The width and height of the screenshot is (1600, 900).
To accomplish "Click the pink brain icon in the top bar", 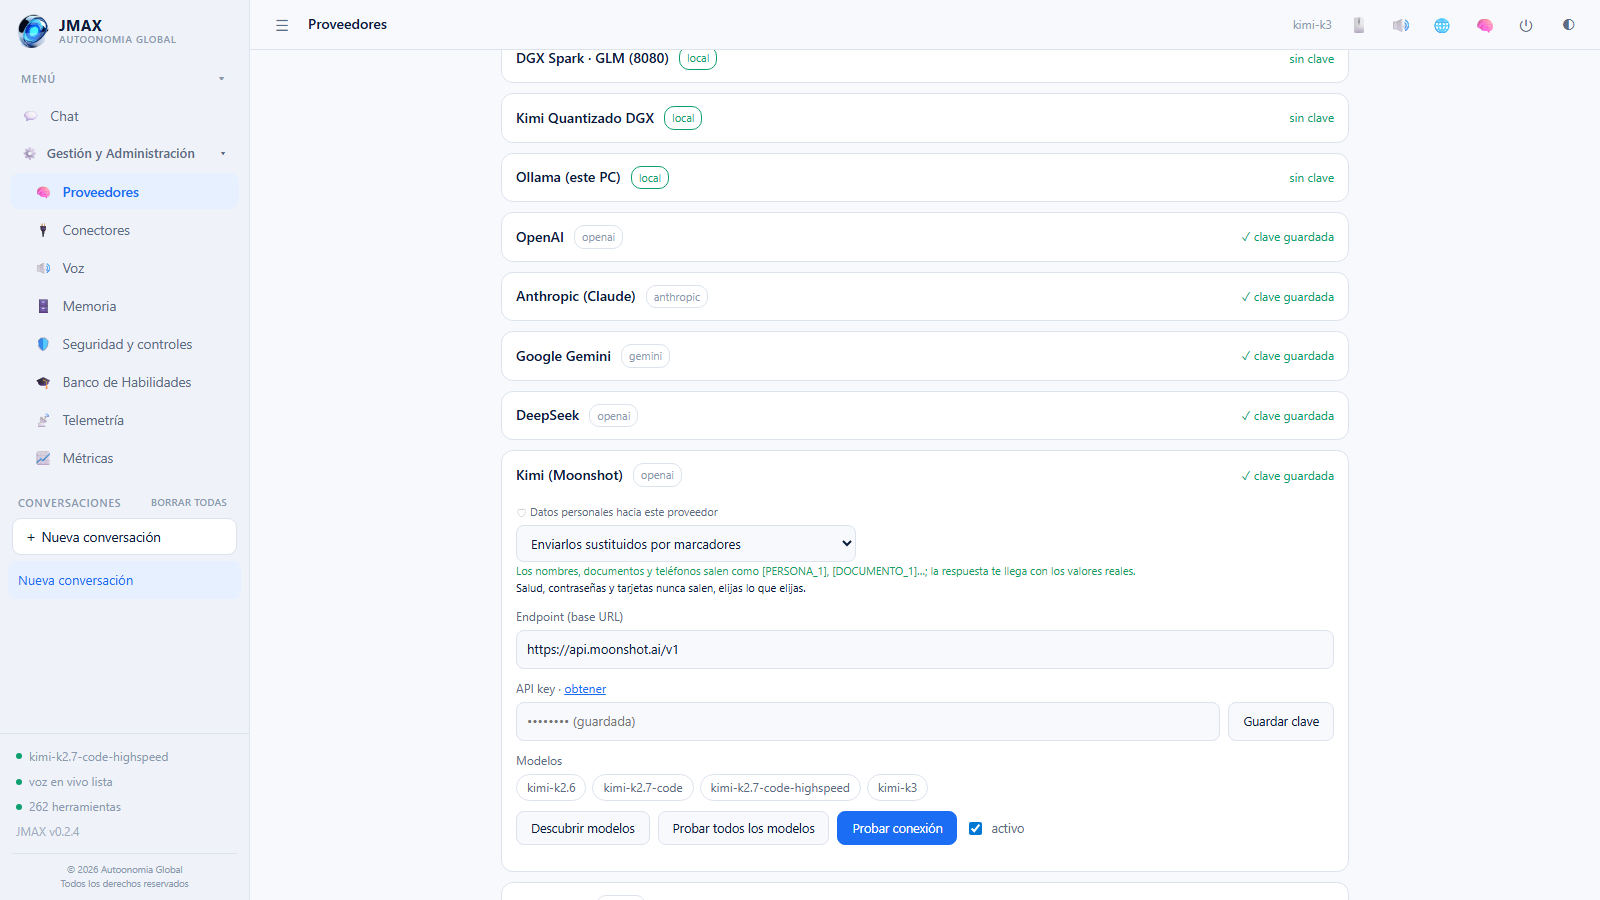I will 1485,25.
